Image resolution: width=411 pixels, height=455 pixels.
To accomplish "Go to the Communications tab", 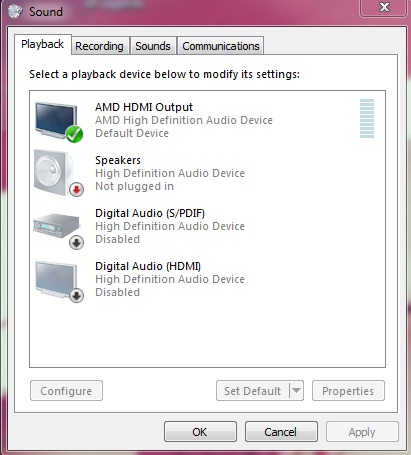I will coord(221,46).
